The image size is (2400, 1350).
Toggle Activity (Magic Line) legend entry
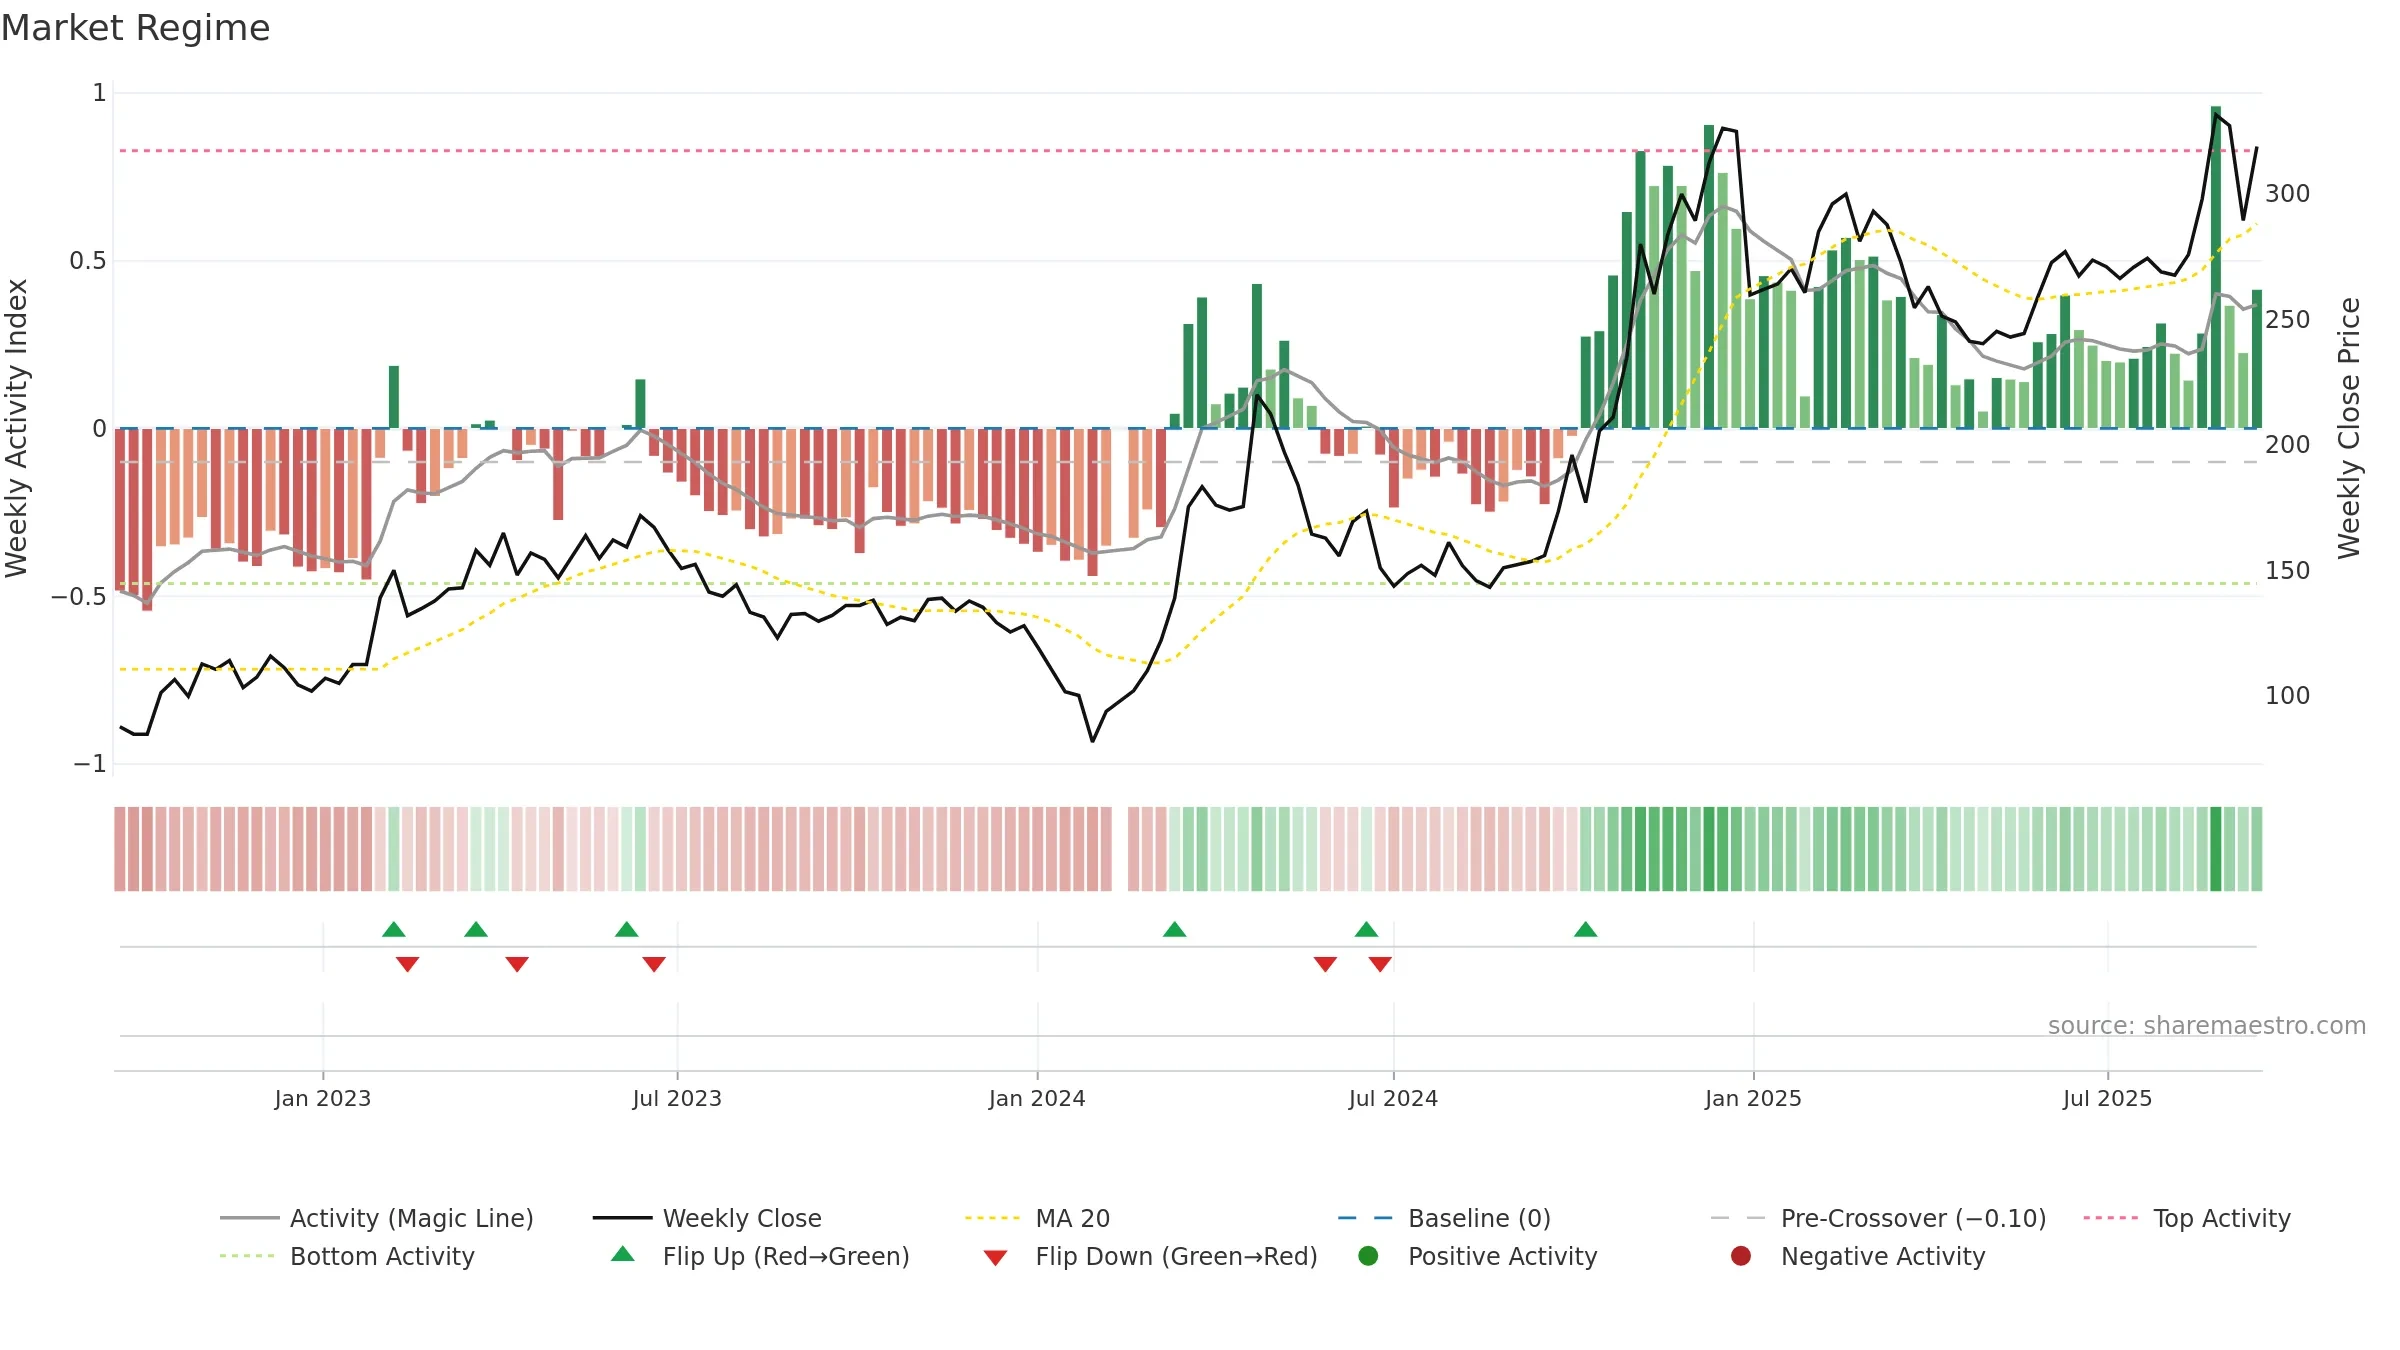tap(377, 1218)
